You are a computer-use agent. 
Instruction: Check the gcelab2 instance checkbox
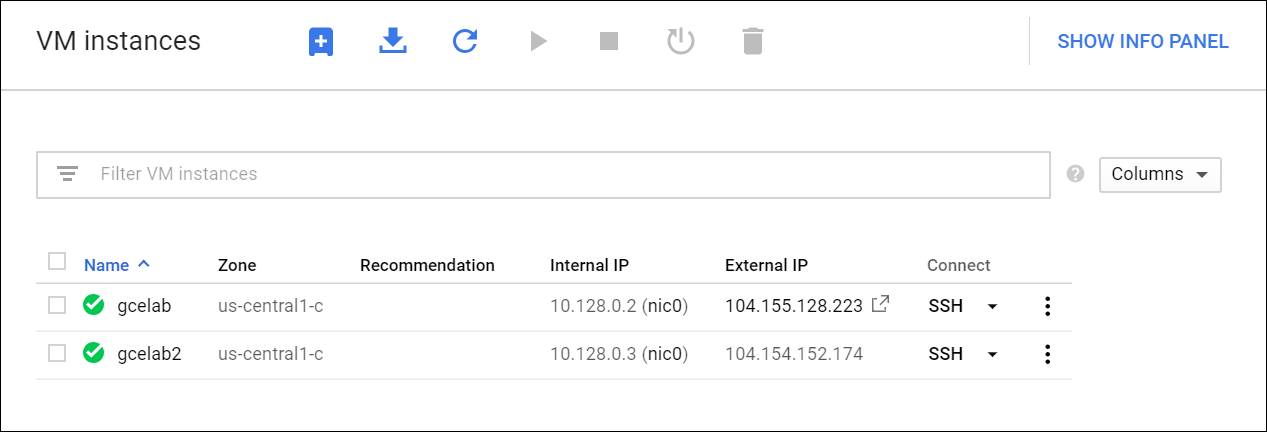click(57, 353)
